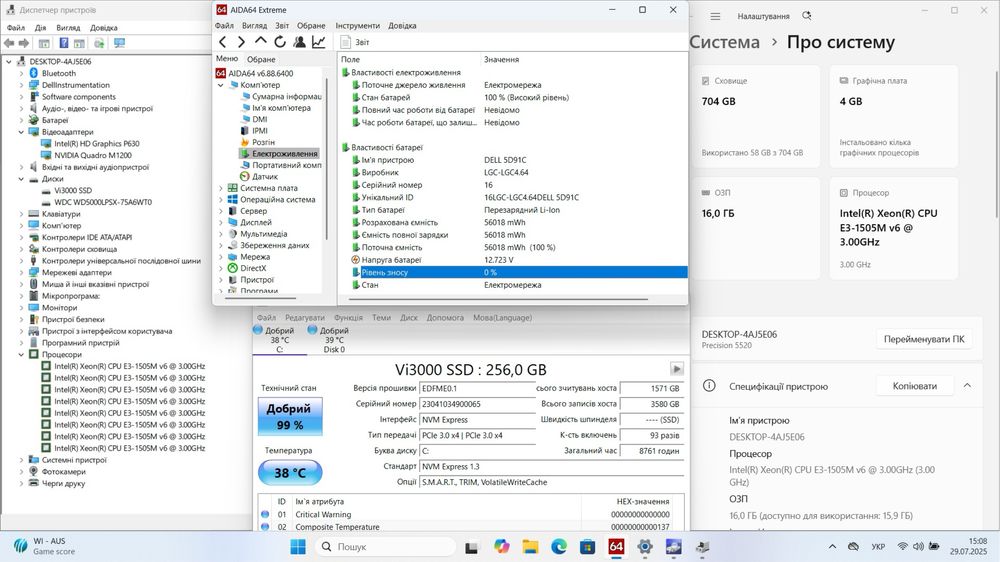Switch to the Обране tab in AIDA64
Screen dimensions: 1000x562
pyautogui.click(x=261, y=59)
